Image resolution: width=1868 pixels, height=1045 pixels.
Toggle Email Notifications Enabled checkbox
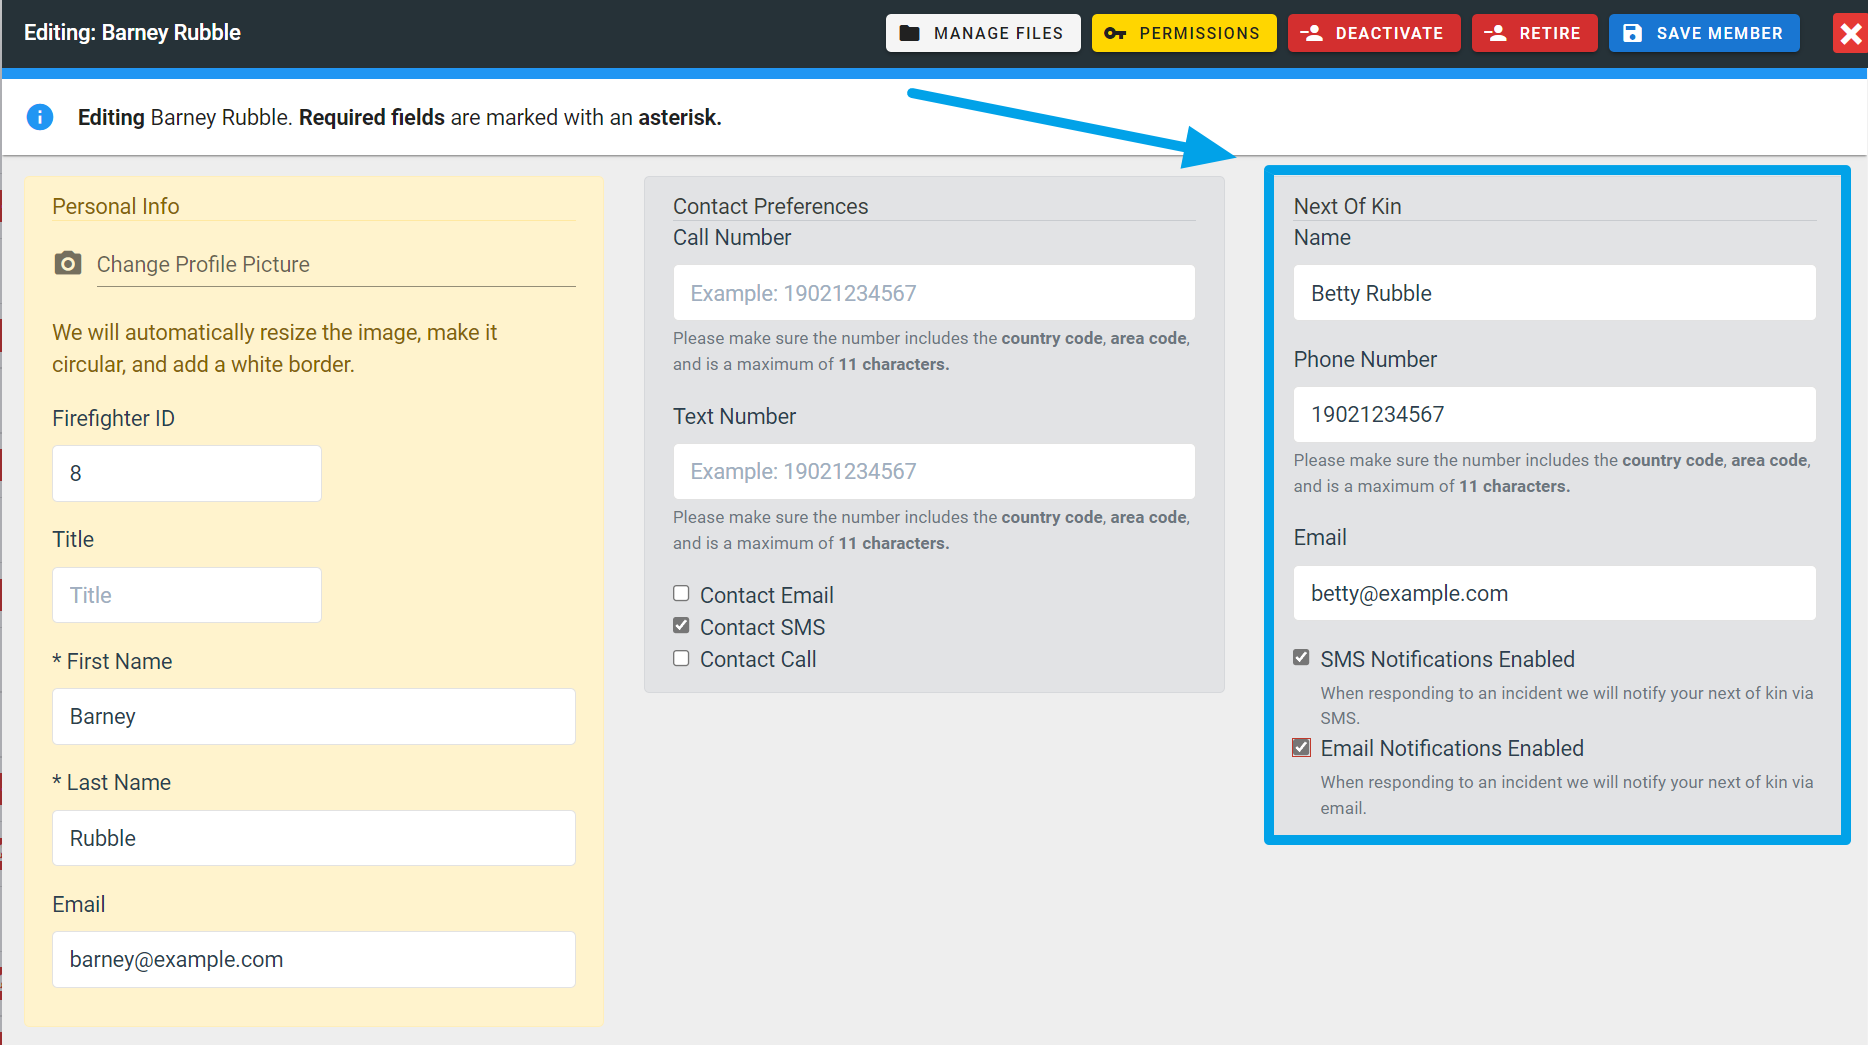tap(1301, 748)
